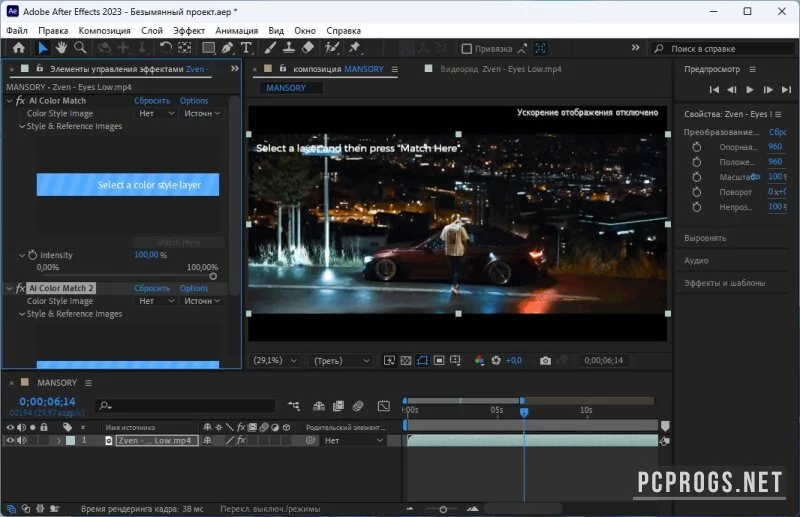Click the timeline layer search field

186,406
